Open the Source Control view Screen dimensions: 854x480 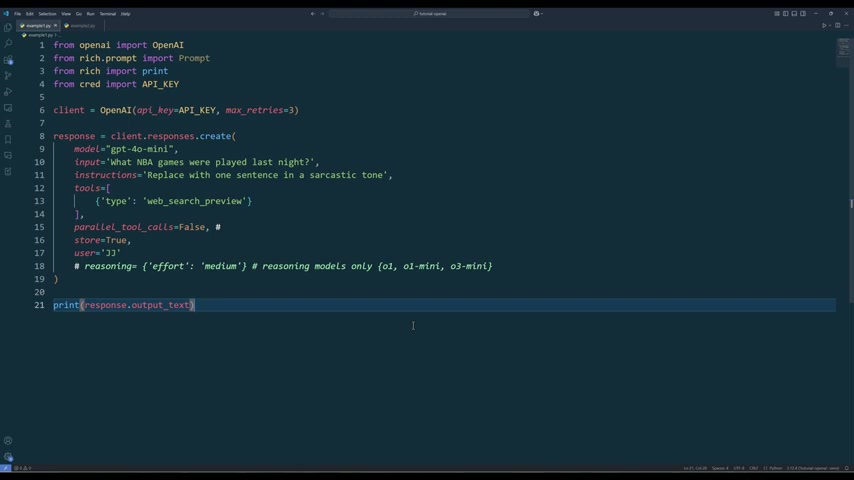tap(8, 75)
